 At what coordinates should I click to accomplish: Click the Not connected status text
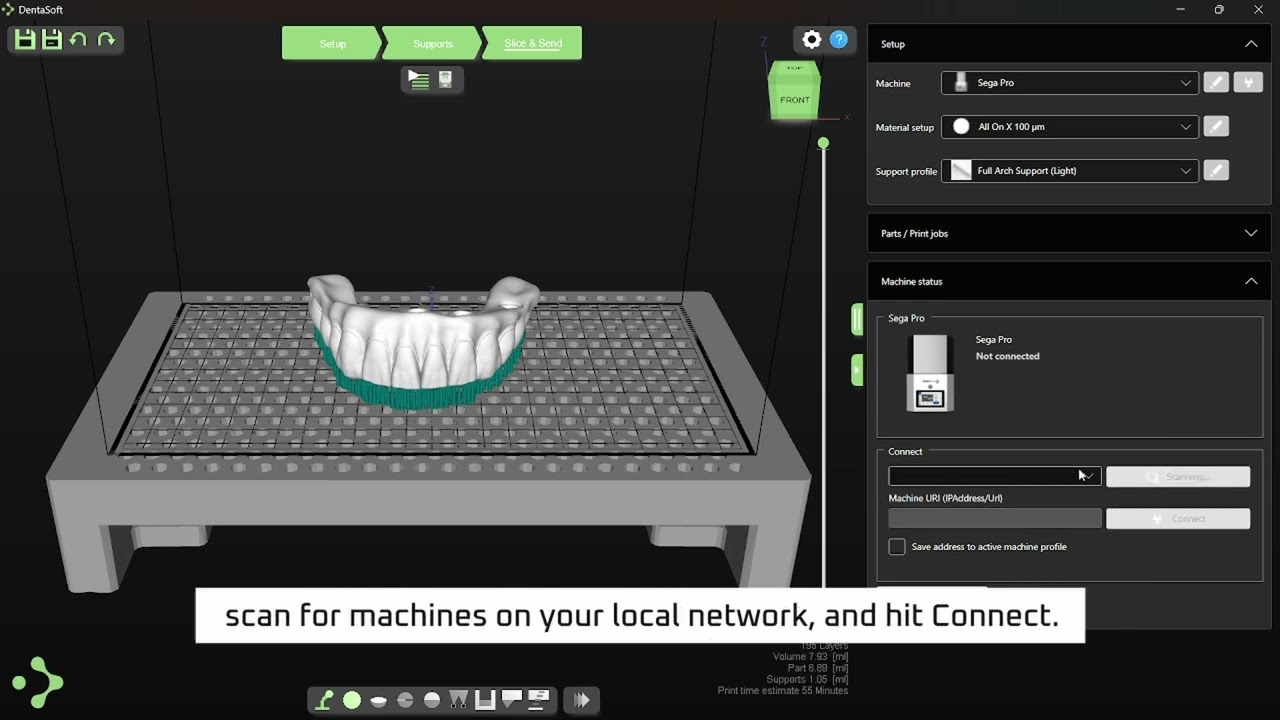pos(1007,356)
